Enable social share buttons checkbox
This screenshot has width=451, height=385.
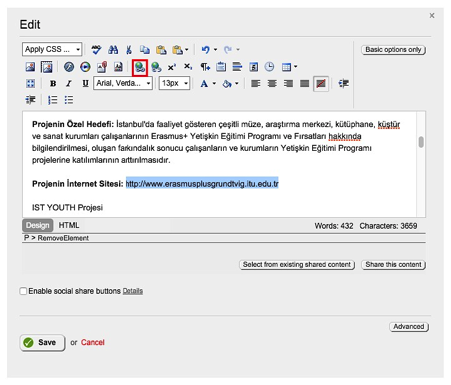(x=23, y=291)
